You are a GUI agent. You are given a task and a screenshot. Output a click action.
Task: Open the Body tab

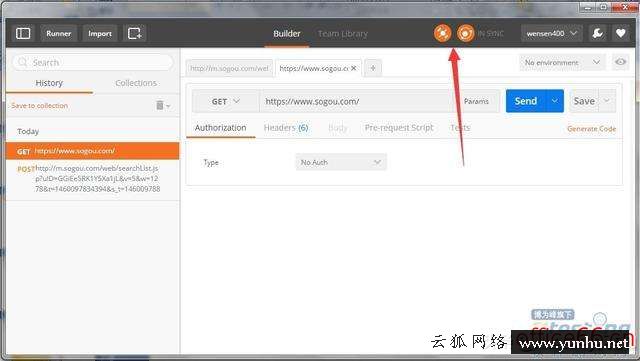coord(338,128)
